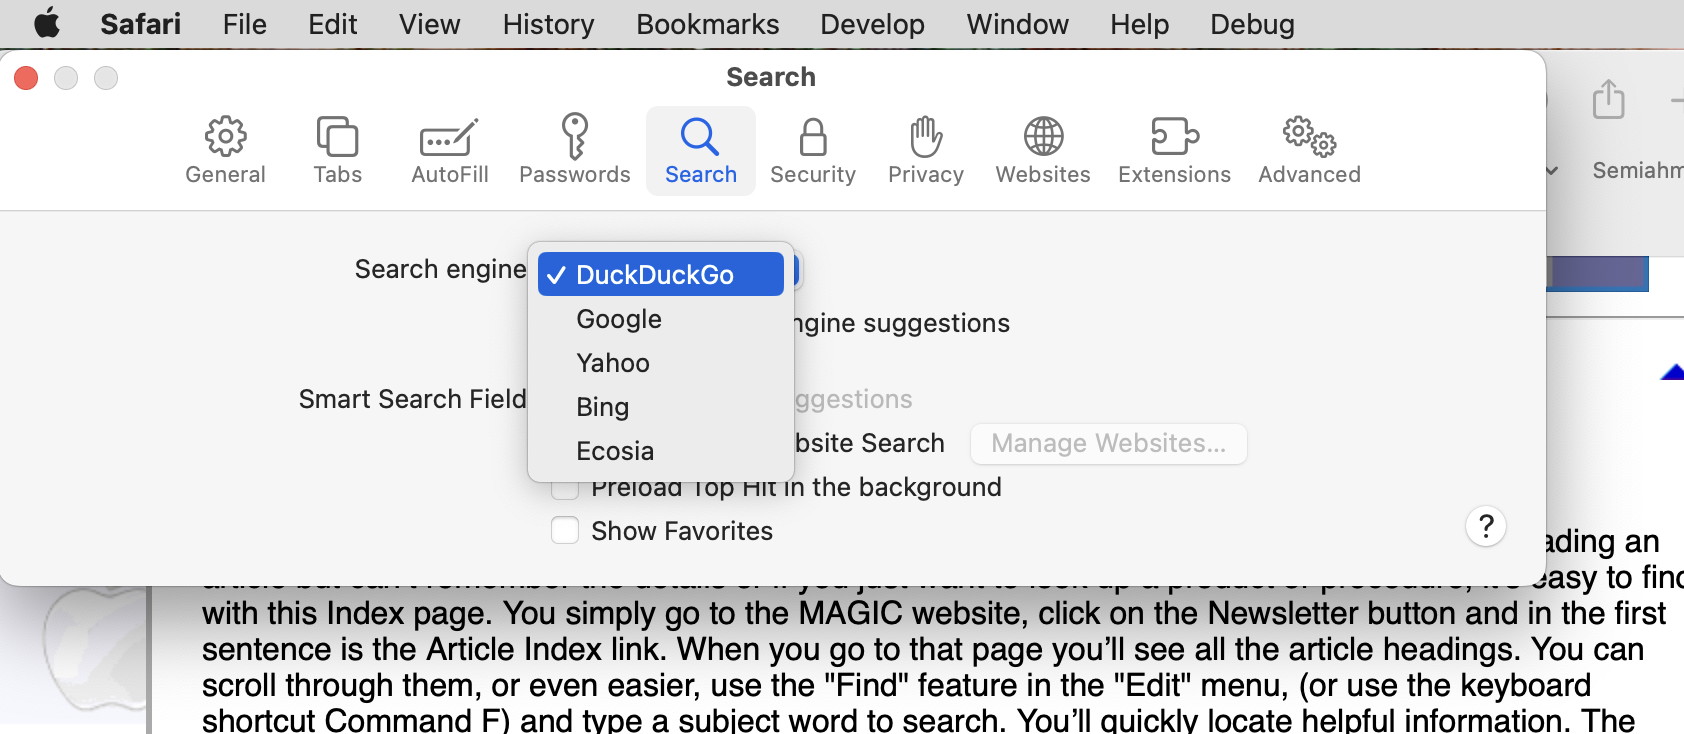Open the Safari menu
Viewport: 1684px width, 734px height.
tap(140, 23)
